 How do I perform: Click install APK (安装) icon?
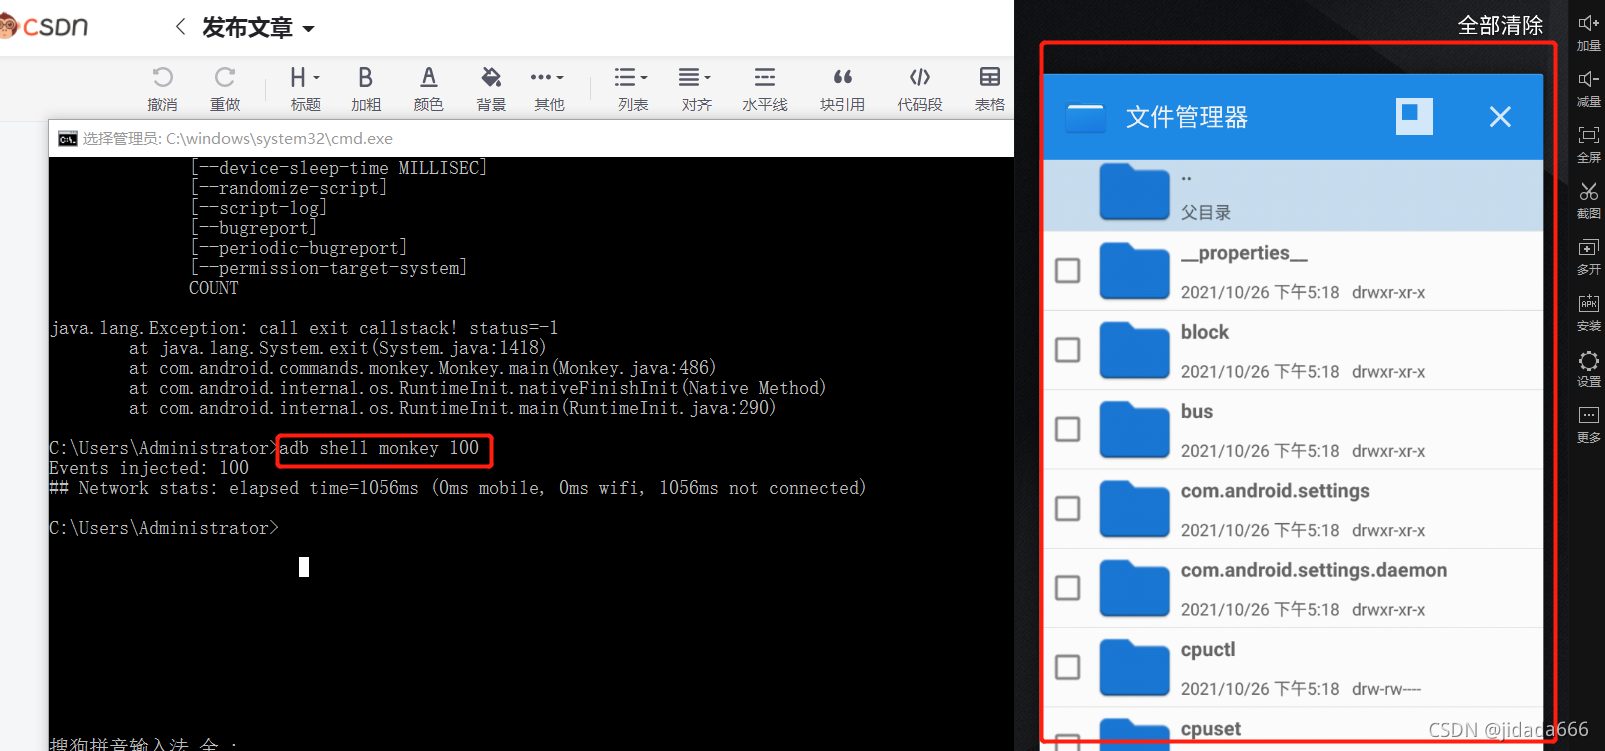point(1588,303)
